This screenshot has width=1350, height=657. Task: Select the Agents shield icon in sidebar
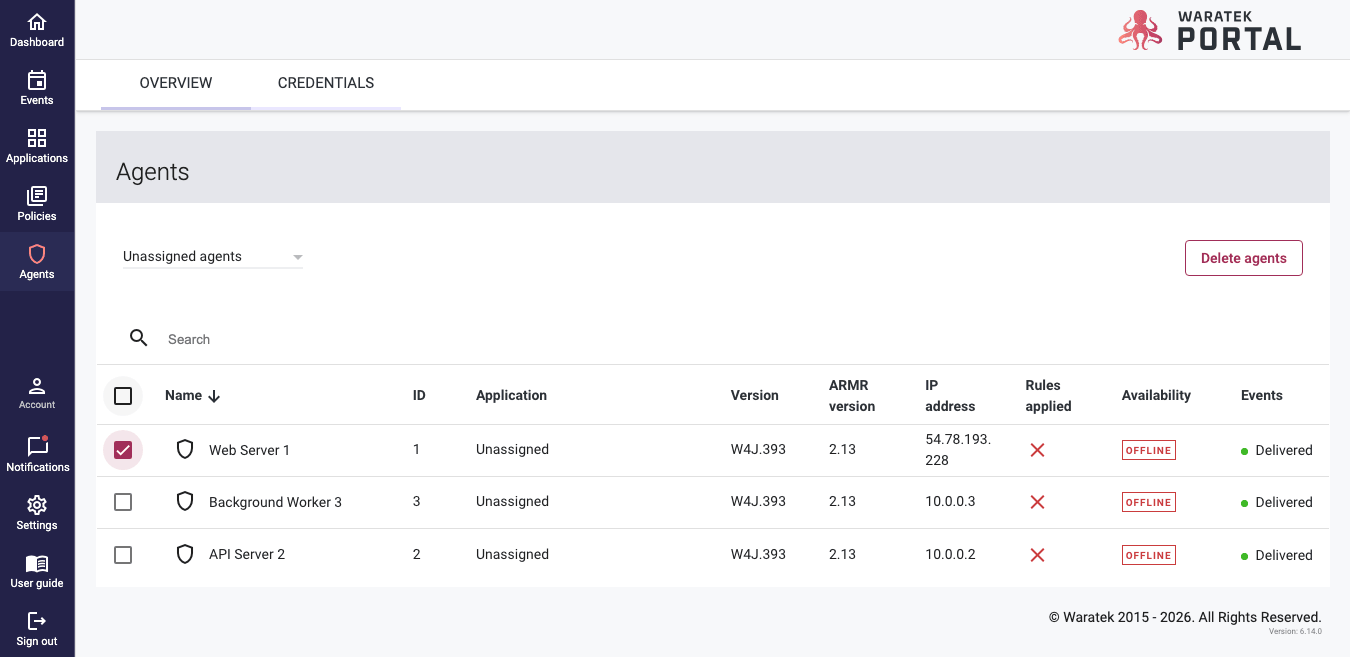[x=37, y=254]
